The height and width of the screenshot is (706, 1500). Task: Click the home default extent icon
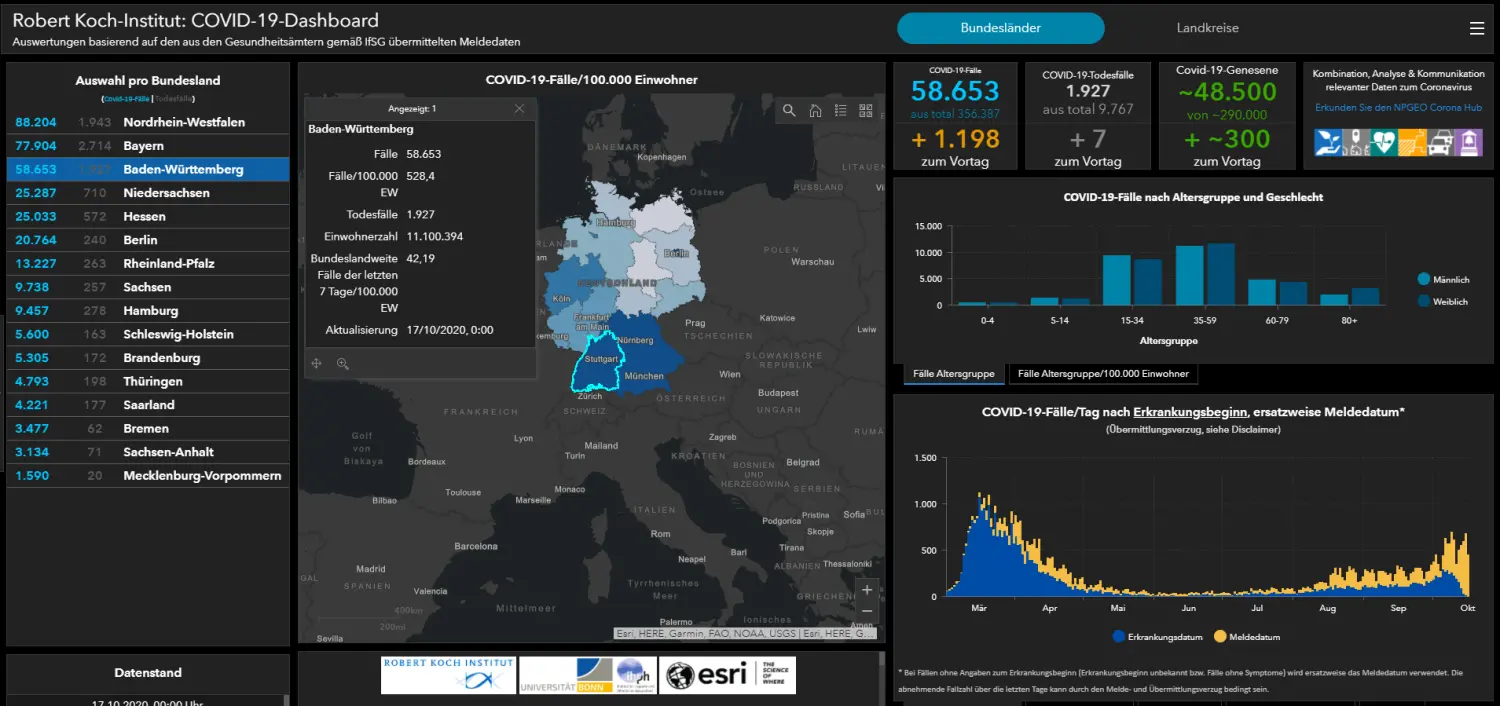(815, 111)
